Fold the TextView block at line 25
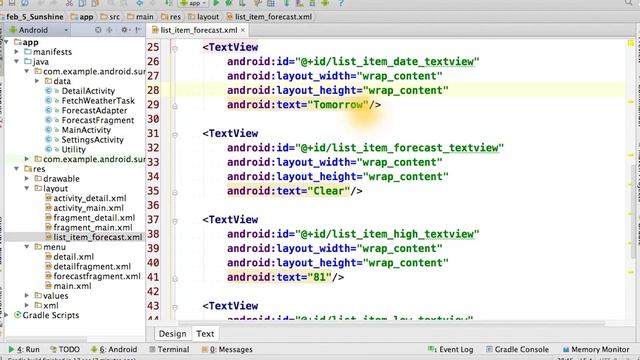 click(175, 48)
